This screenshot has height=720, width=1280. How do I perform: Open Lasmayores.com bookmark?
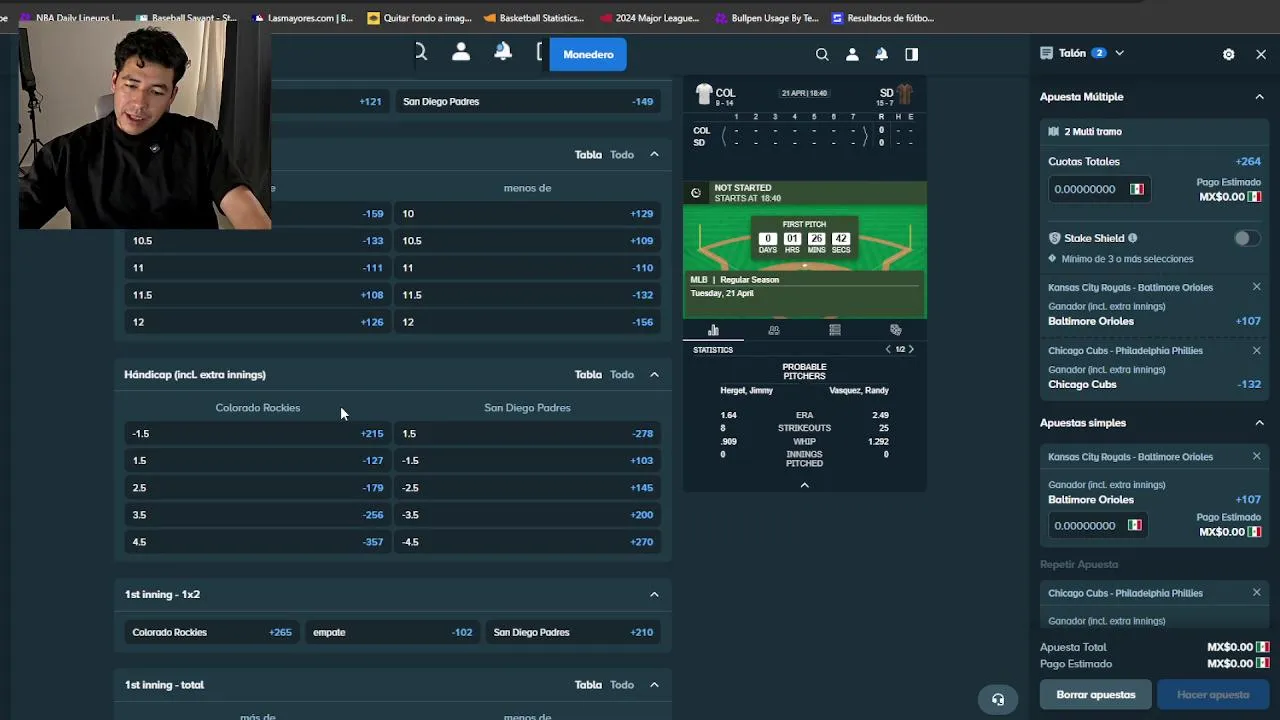[x=304, y=18]
